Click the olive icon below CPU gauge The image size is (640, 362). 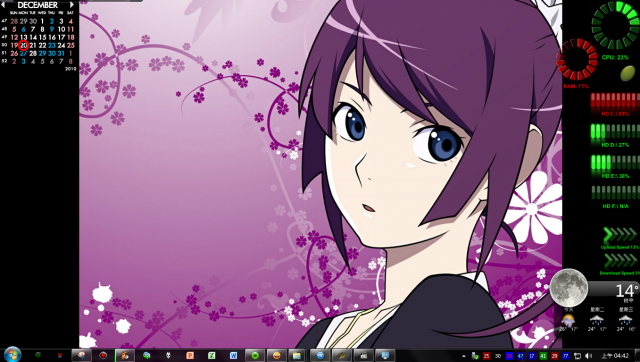627,73
